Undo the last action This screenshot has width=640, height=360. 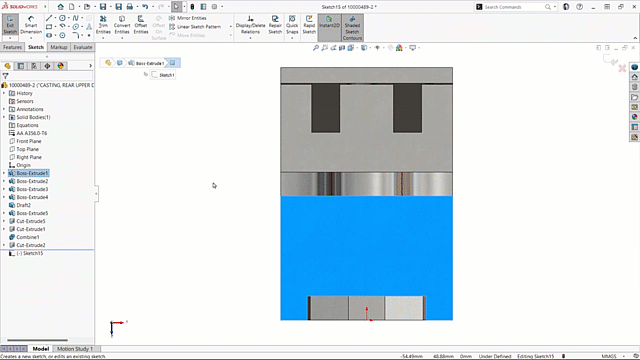[145, 7]
